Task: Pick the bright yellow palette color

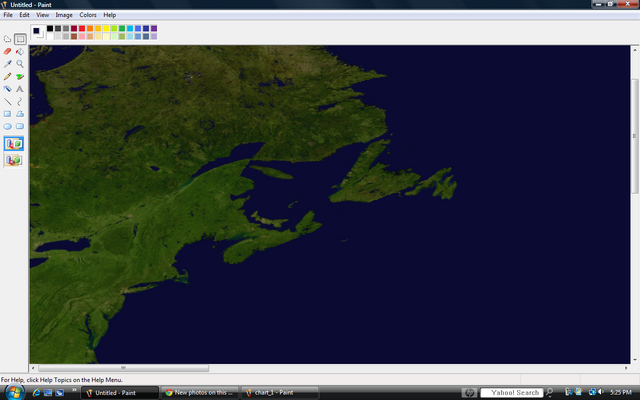Action: tap(106, 28)
